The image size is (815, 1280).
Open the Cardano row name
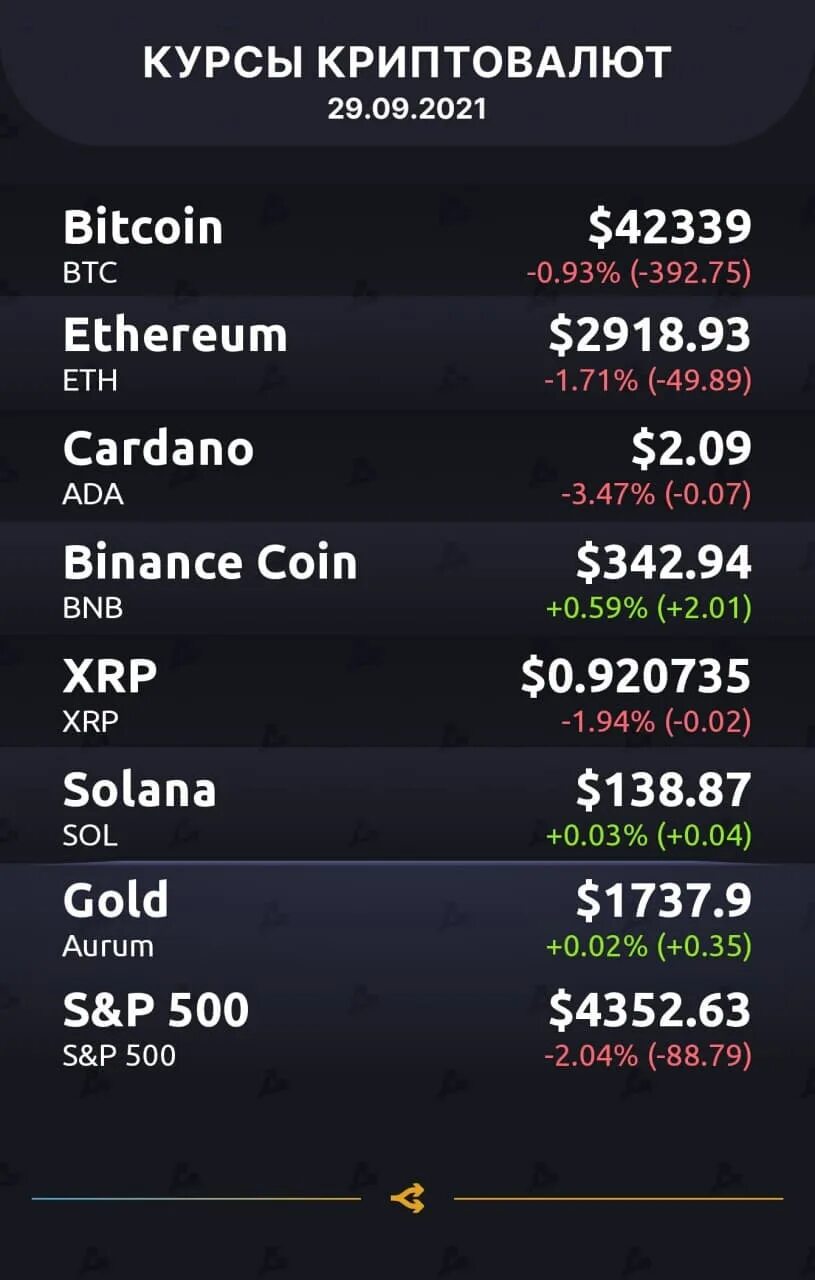pyautogui.click(x=158, y=447)
